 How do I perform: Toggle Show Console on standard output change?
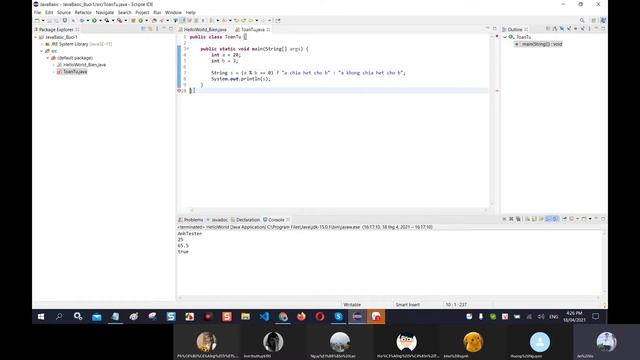(x=549, y=219)
